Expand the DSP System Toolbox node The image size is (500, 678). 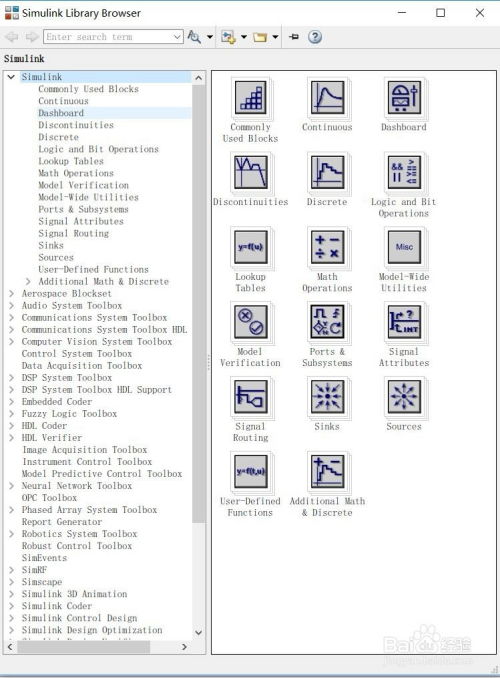tap(12, 378)
